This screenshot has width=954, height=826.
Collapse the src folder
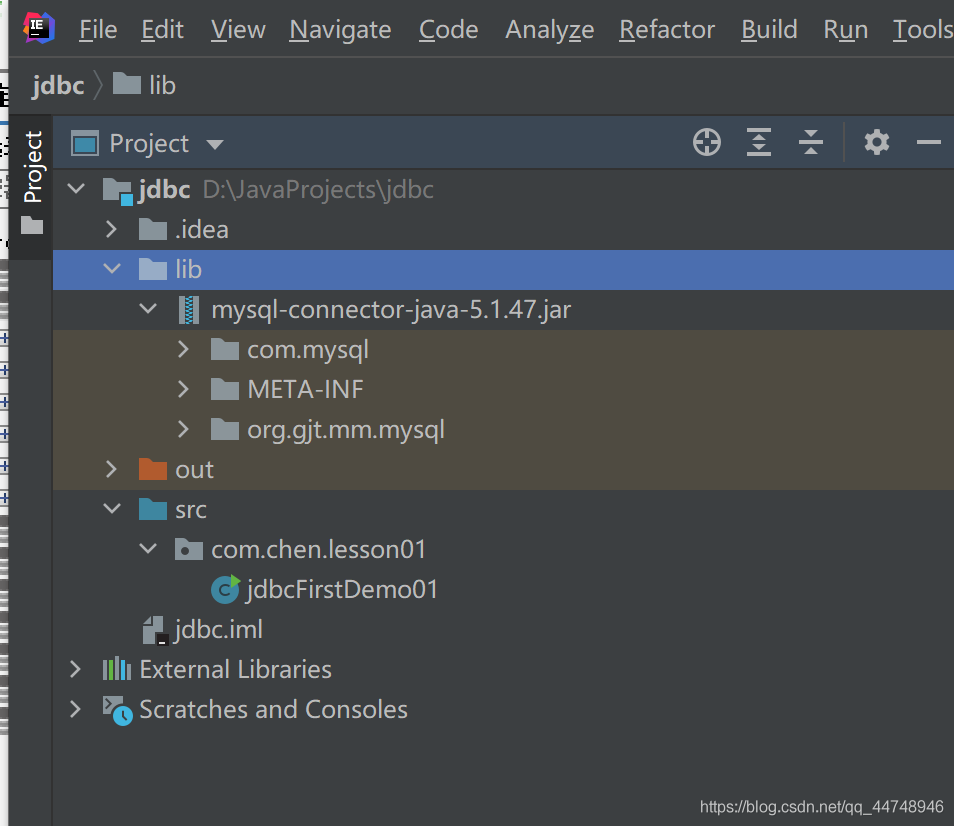(x=112, y=508)
